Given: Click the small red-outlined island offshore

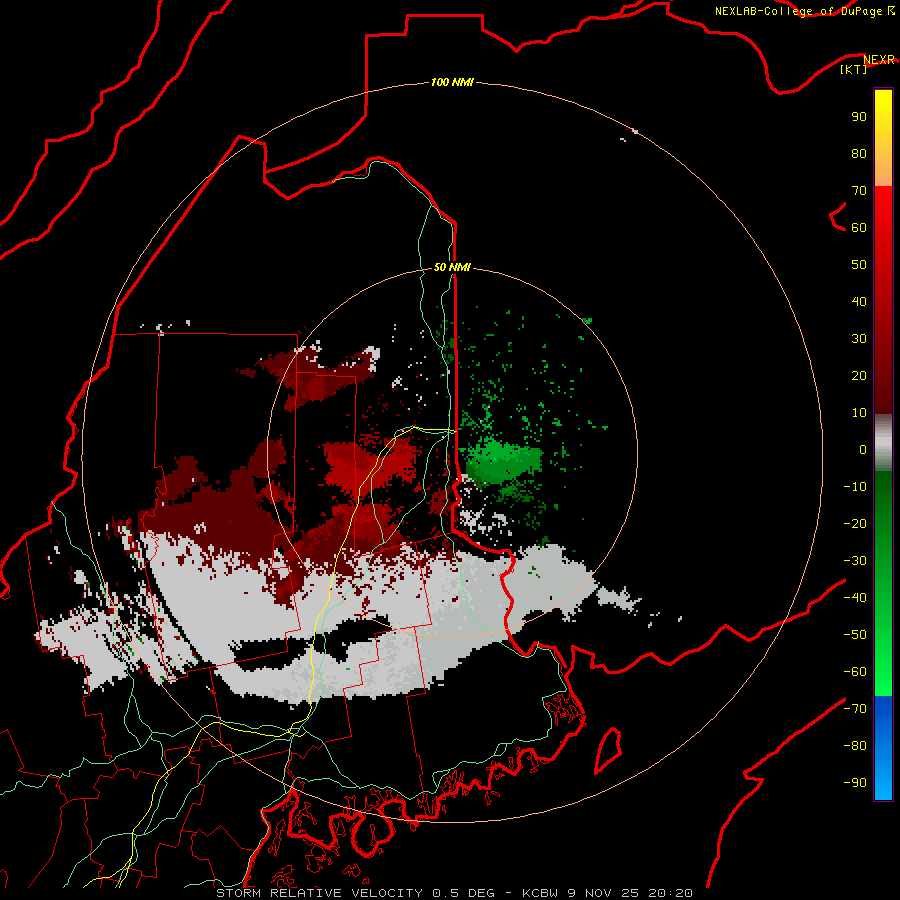Looking at the screenshot, I should (x=608, y=750).
